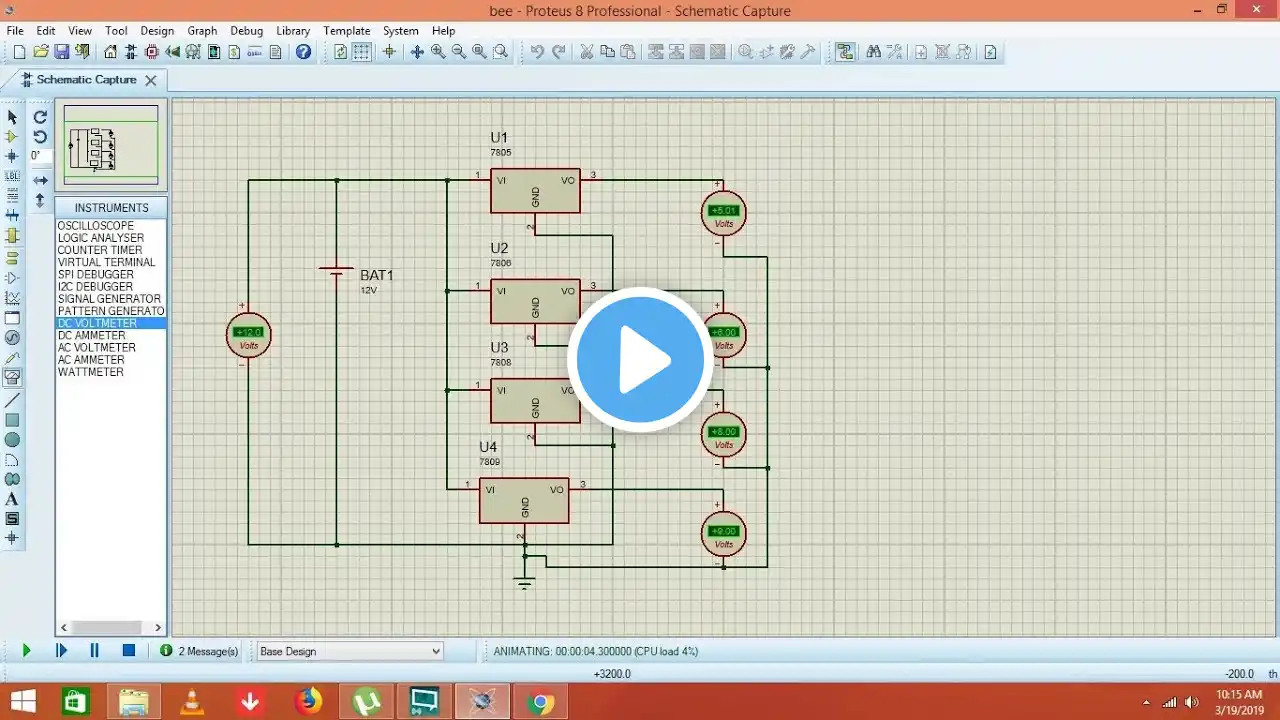
Task: Open the Base Design dropdown
Action: (350, 651)
